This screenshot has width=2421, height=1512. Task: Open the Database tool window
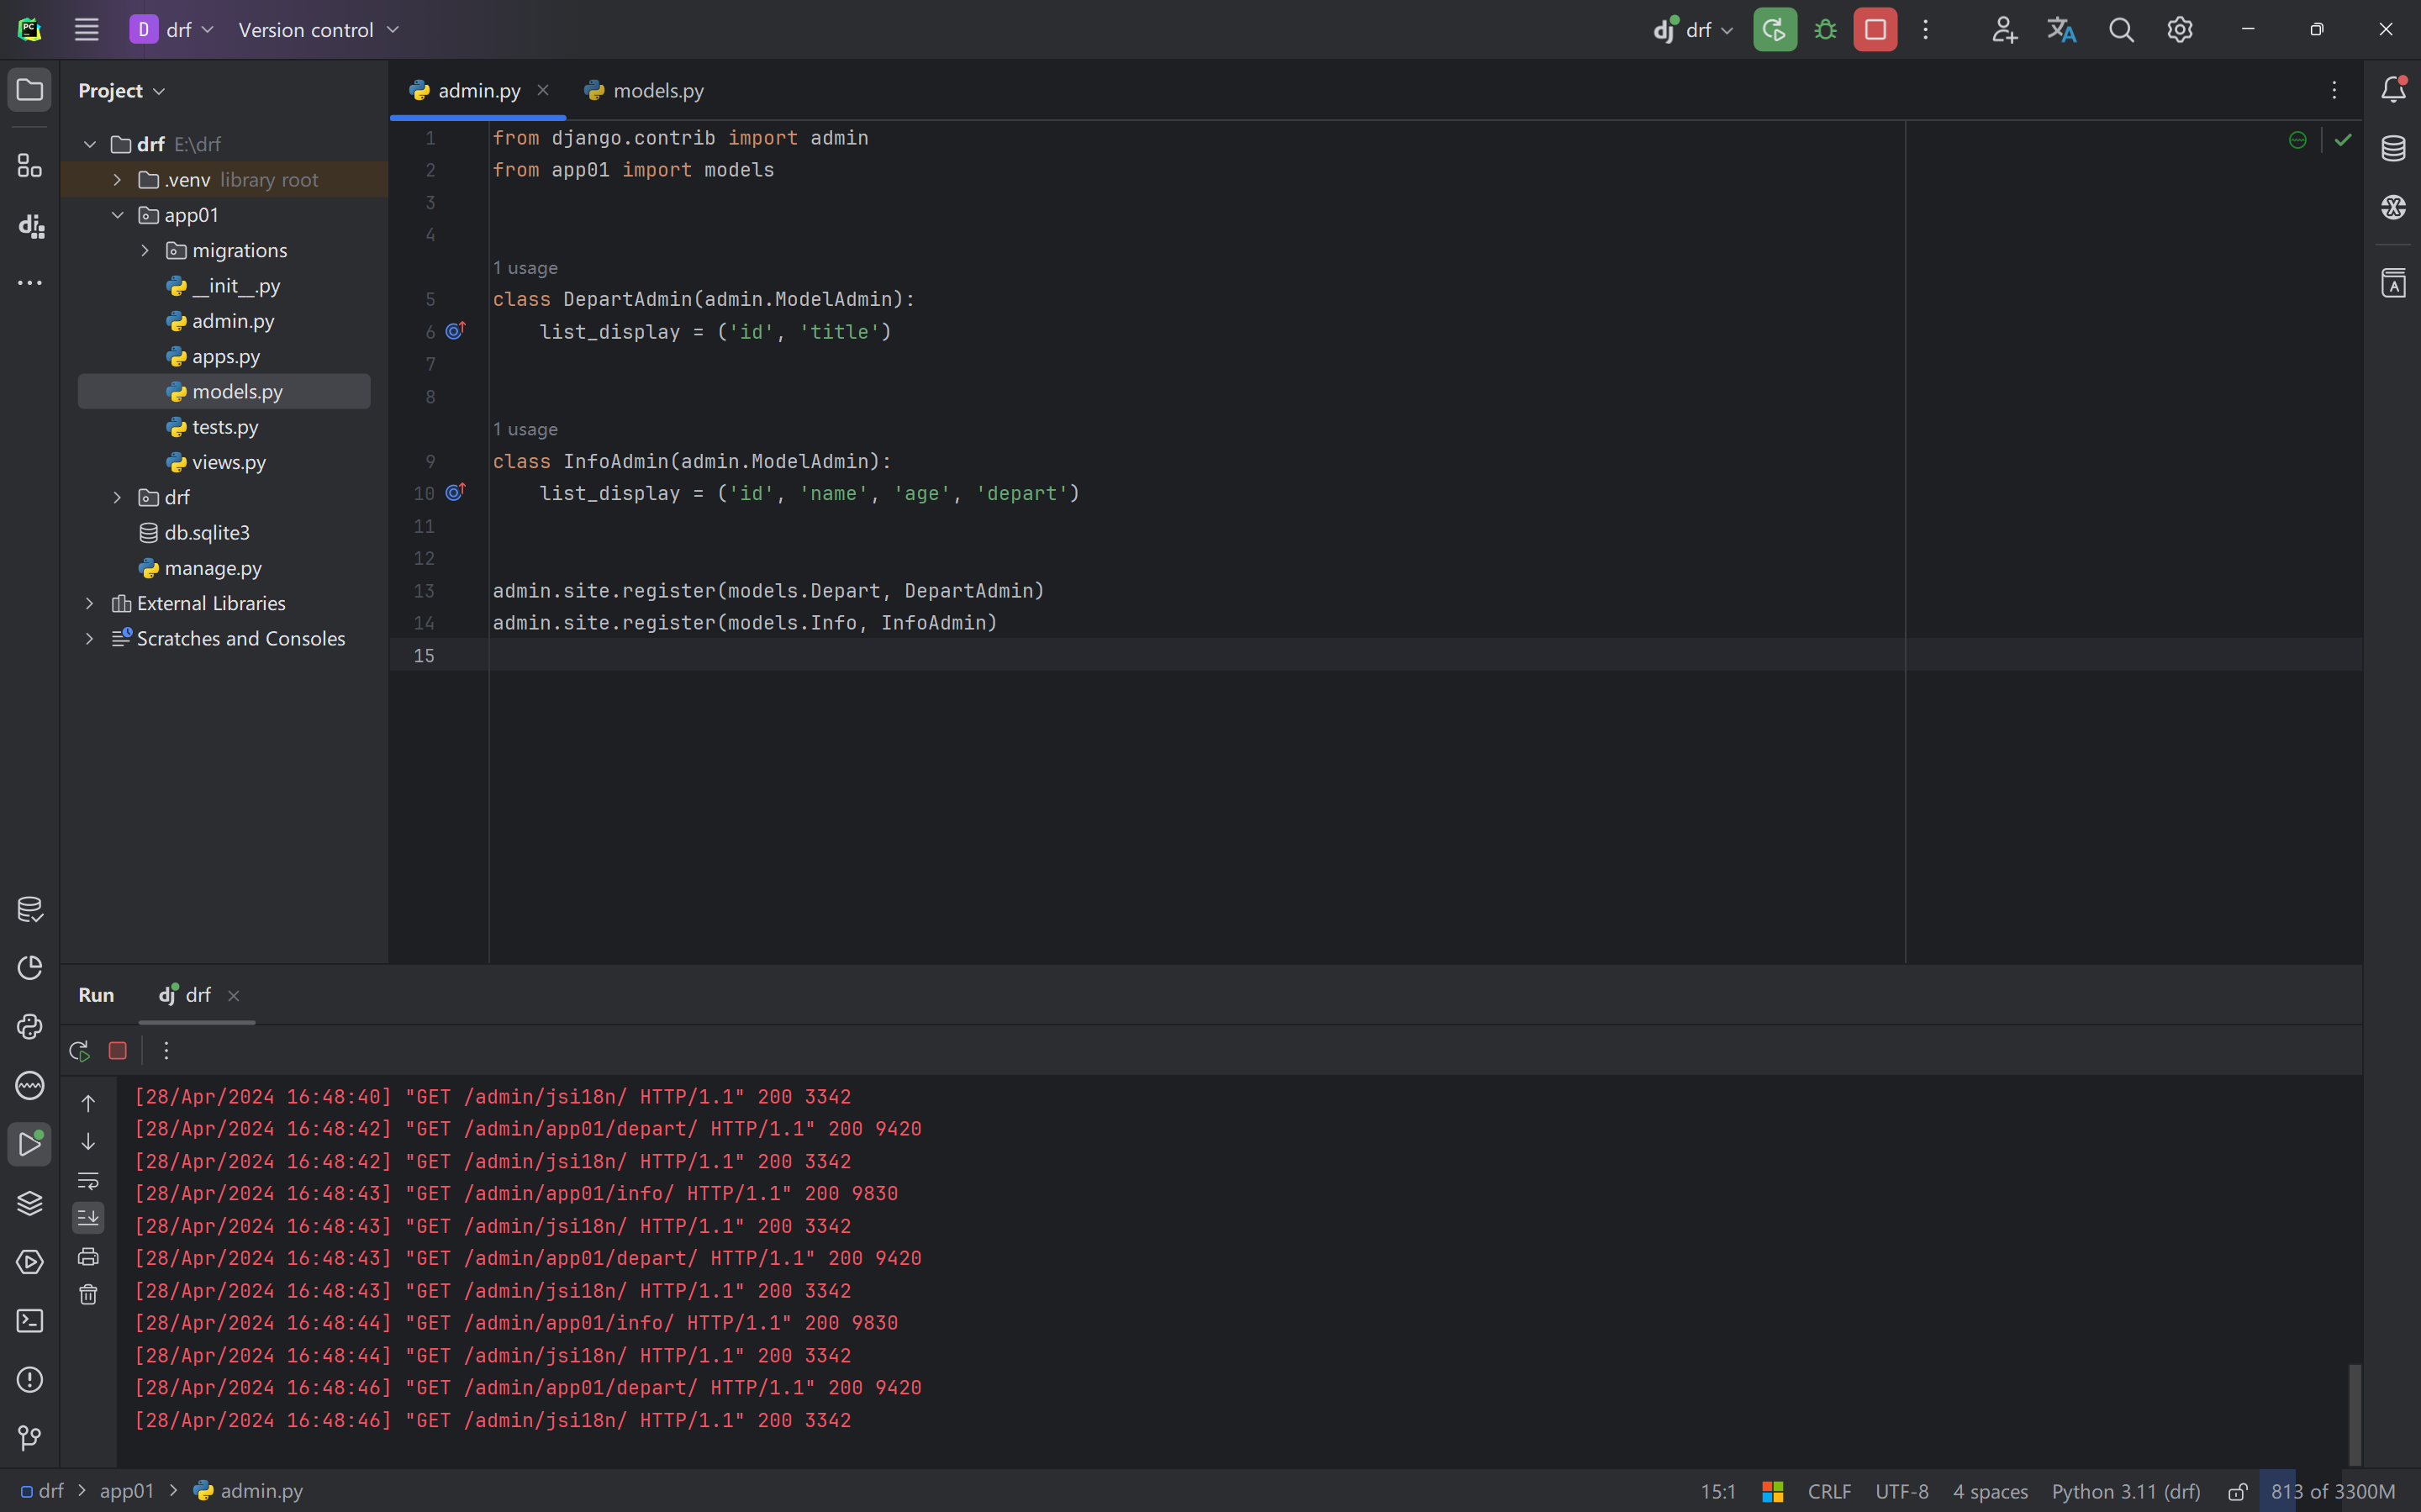click(x=2393, y=148)
